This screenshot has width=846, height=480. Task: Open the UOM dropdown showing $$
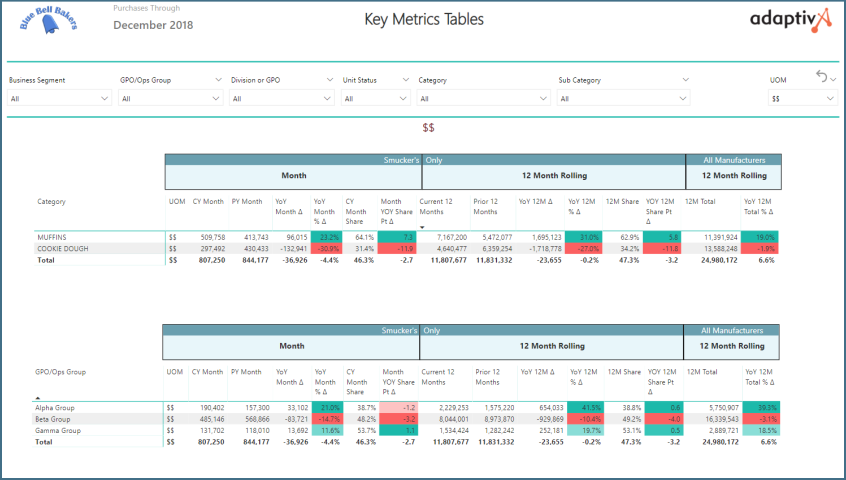tap(803, 99)
